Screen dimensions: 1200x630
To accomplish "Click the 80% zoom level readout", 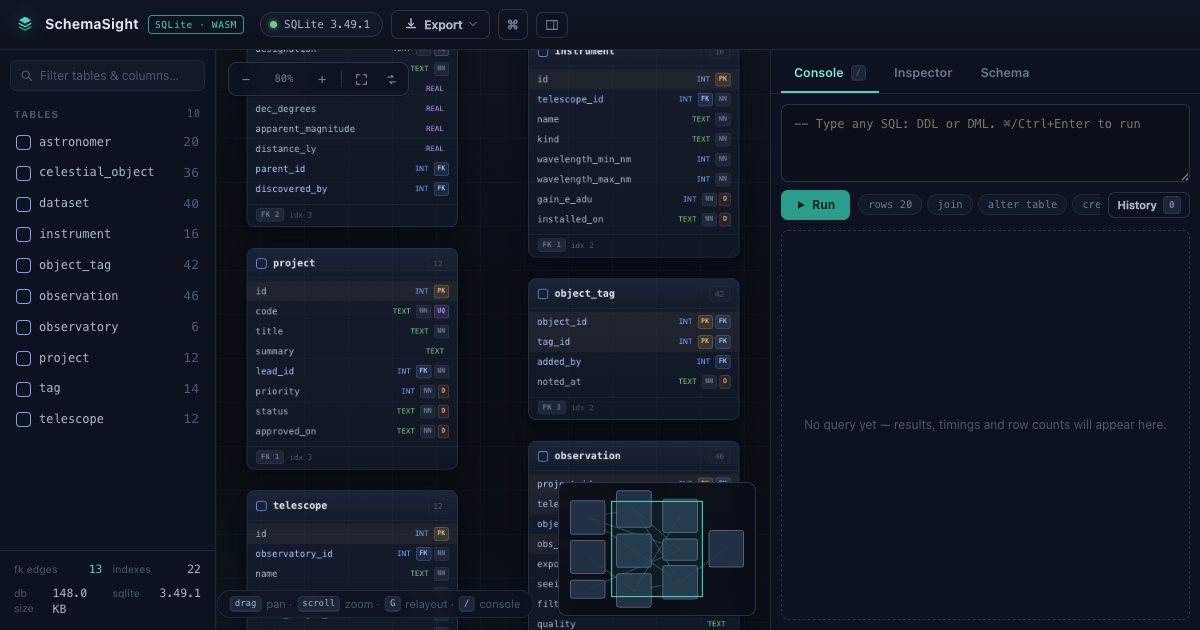I will click(x=284, y=79).
